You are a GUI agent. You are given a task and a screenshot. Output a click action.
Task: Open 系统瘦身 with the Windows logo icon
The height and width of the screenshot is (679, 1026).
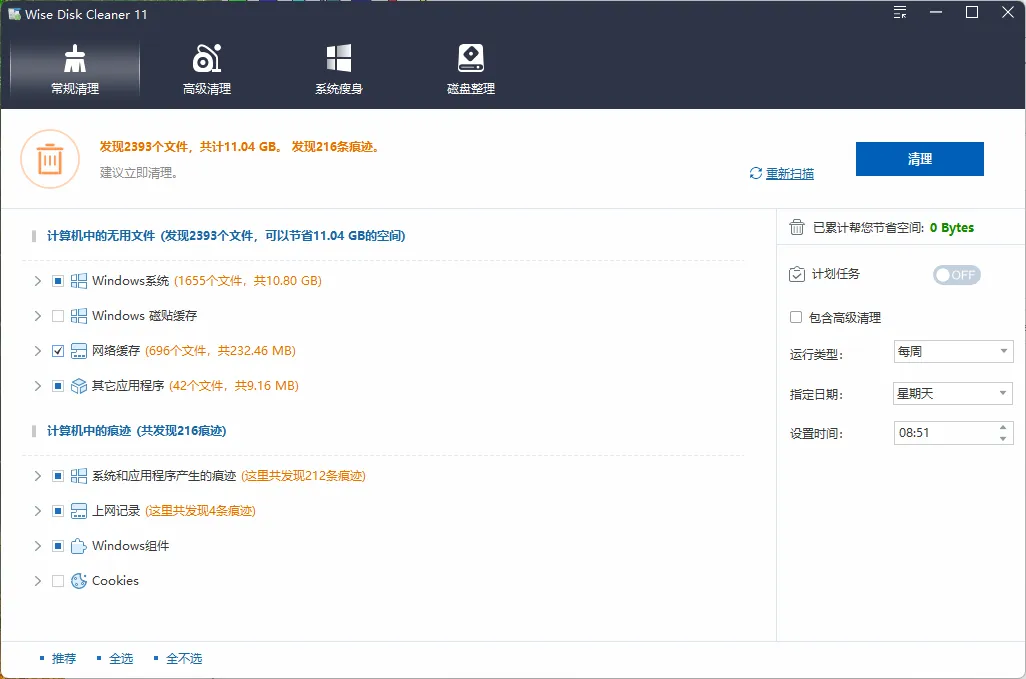pos(337,58)
